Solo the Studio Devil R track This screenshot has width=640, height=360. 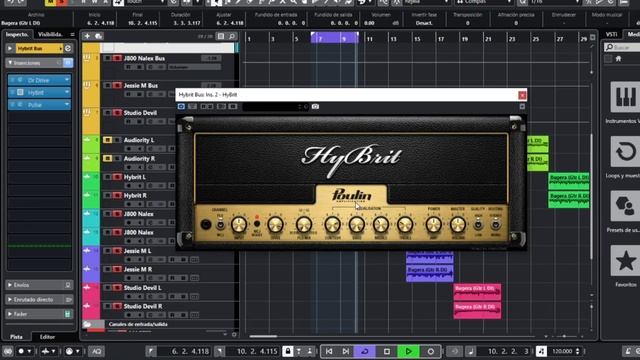(117, 307)
